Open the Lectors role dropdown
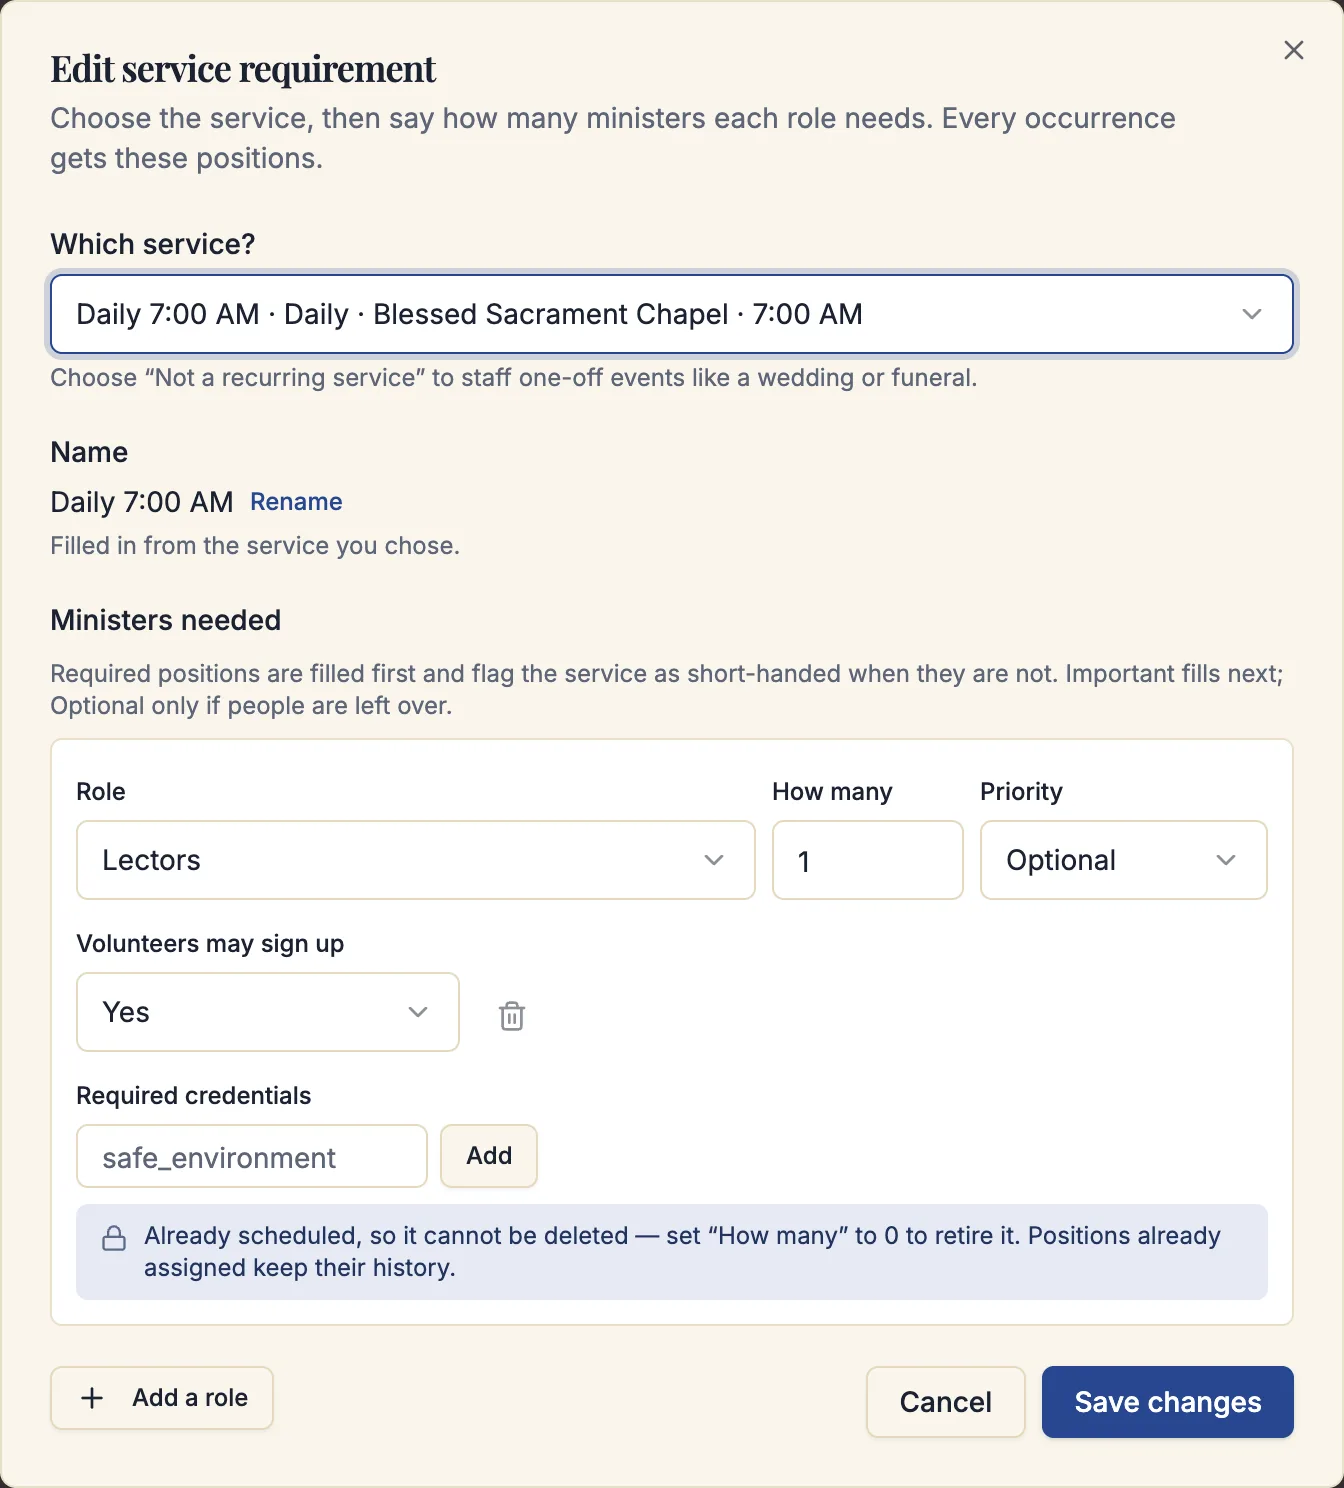Image resolution: width=1344 pixels, height=1488 pixels. tap(416, 860)
